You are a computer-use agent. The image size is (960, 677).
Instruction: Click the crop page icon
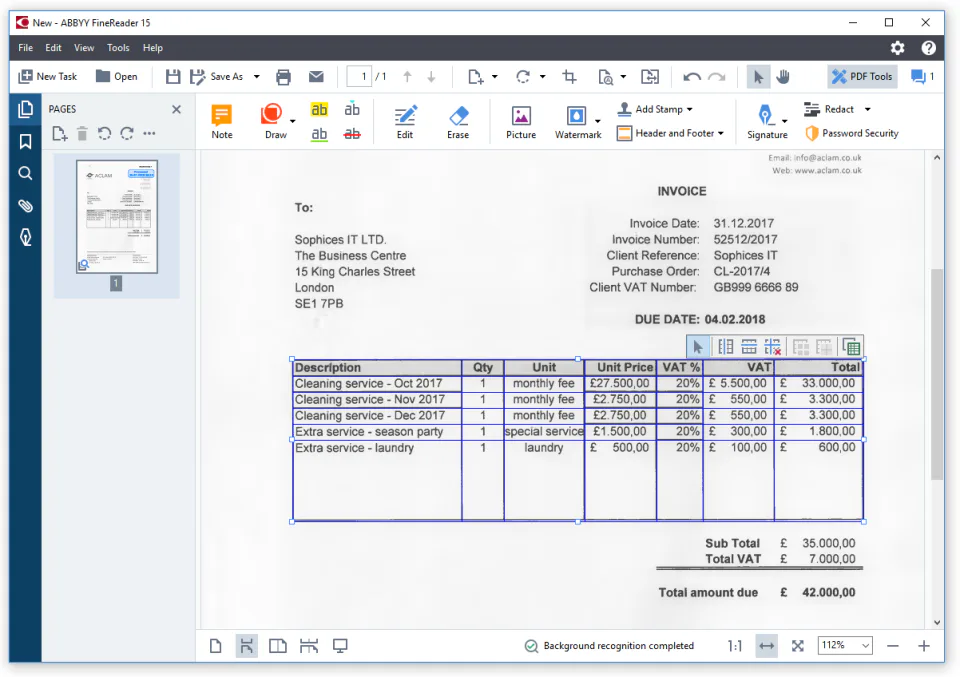coord(569,77)
